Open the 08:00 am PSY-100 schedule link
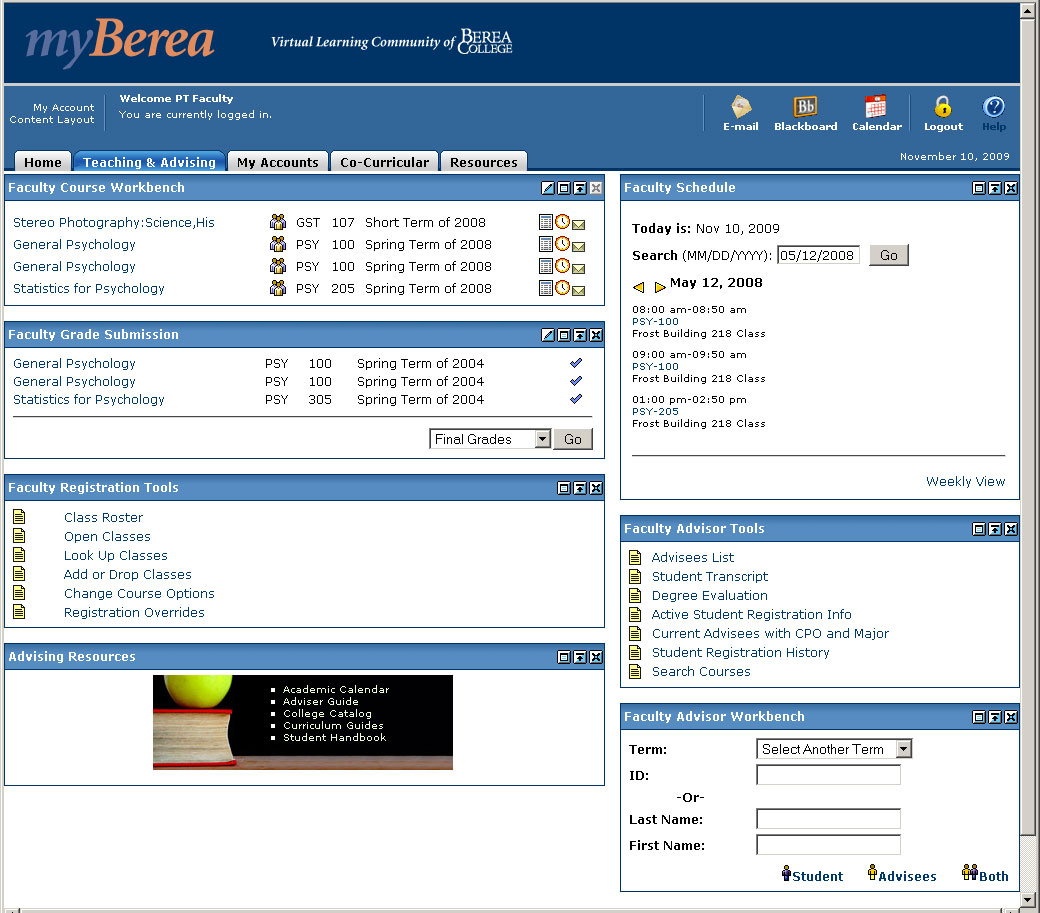 [x=655, y=322]
